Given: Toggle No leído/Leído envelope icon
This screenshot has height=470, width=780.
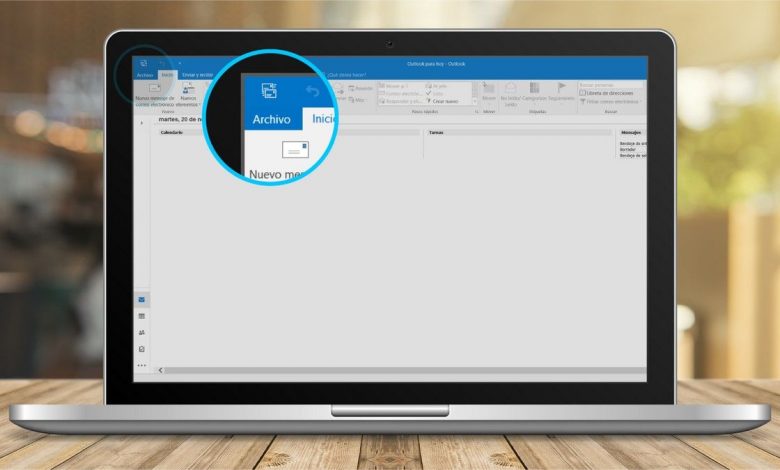Looking at the screenshot, I should click(x=510, y=94).
